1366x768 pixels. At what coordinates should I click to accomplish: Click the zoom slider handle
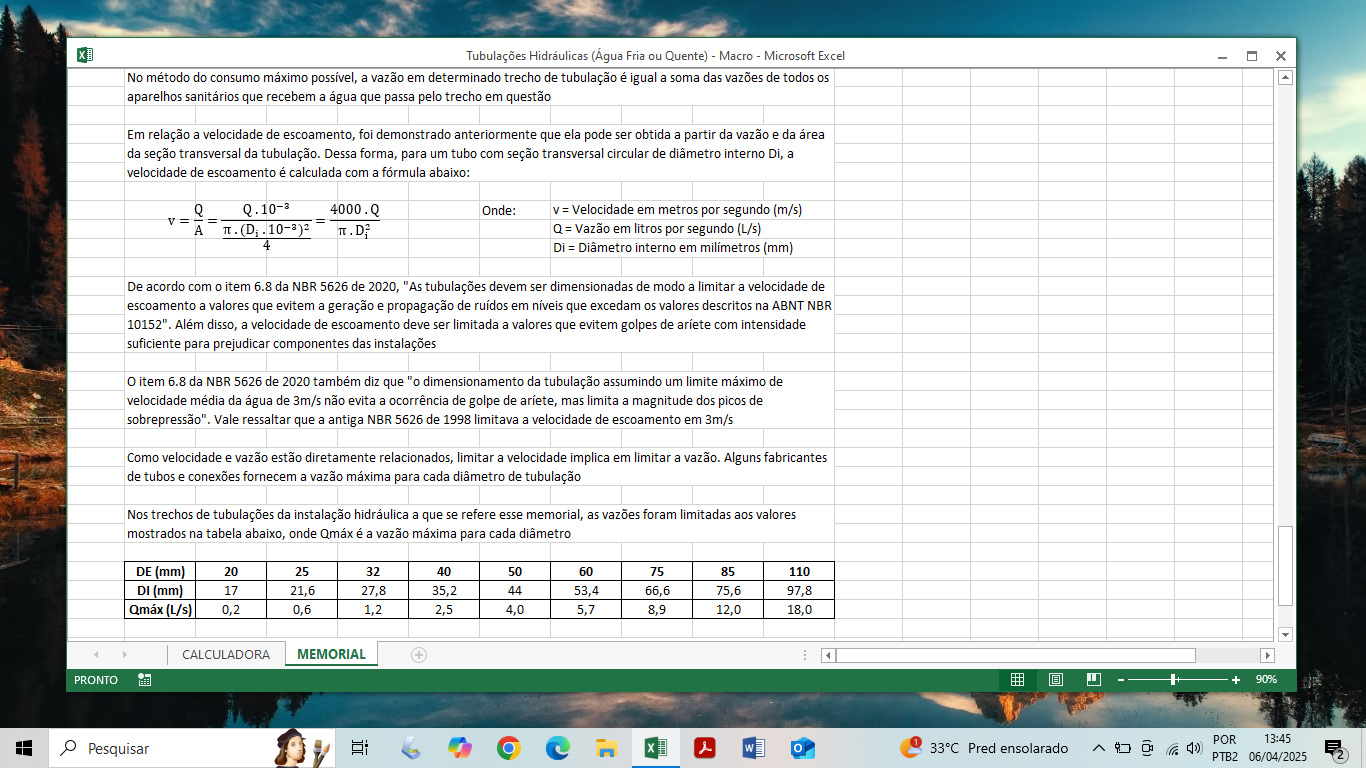coord(1173,680)
